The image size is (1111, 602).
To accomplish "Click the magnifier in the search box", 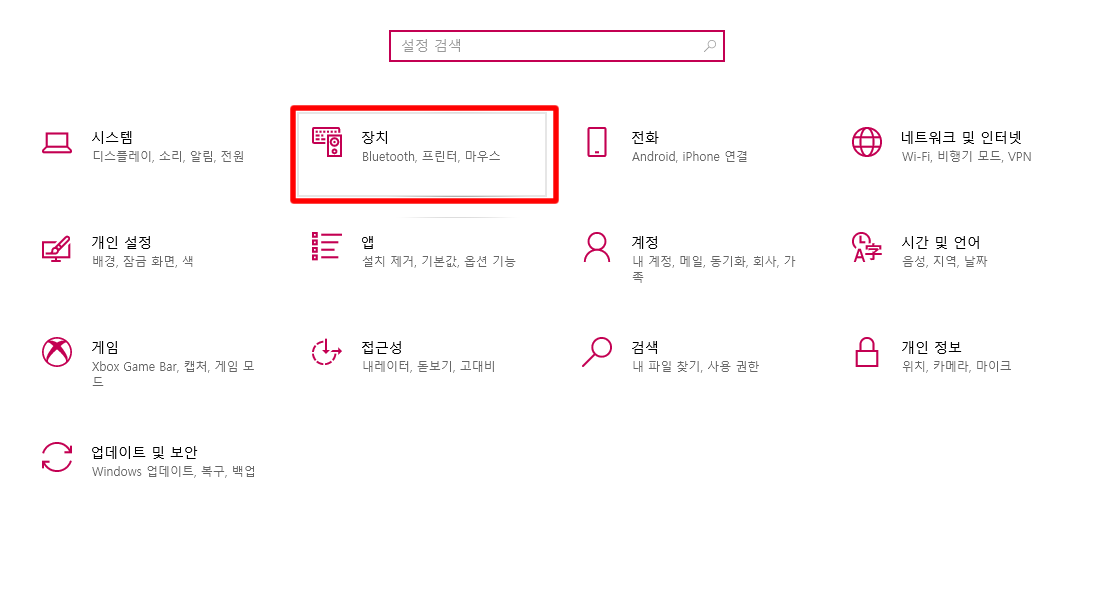I will [710, 46].
